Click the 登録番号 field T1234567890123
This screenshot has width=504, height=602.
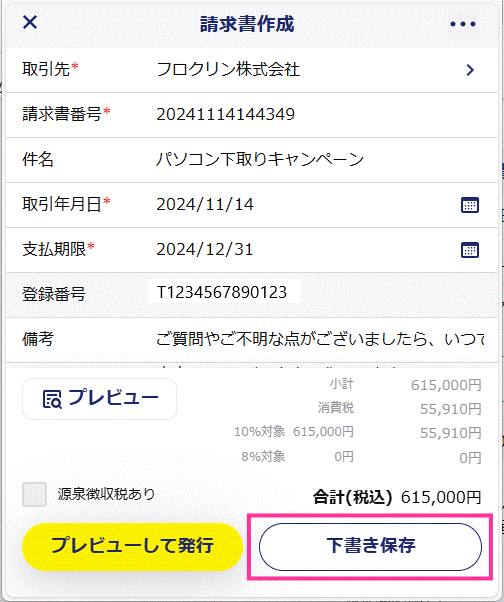(224, 293)
